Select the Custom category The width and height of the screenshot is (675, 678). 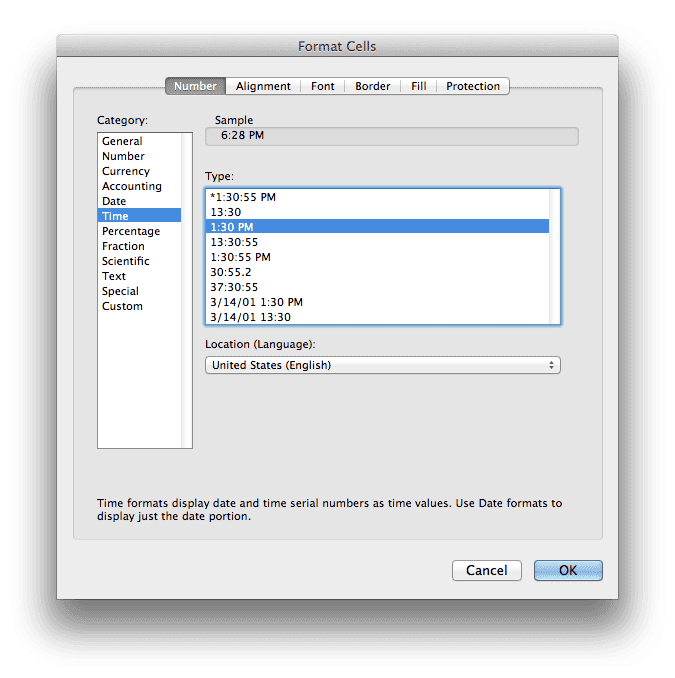click(x=139, y=306)
